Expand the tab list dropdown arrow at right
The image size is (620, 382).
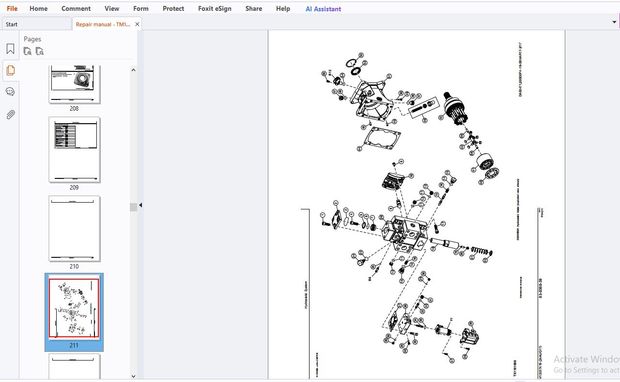tap(614, 22)
